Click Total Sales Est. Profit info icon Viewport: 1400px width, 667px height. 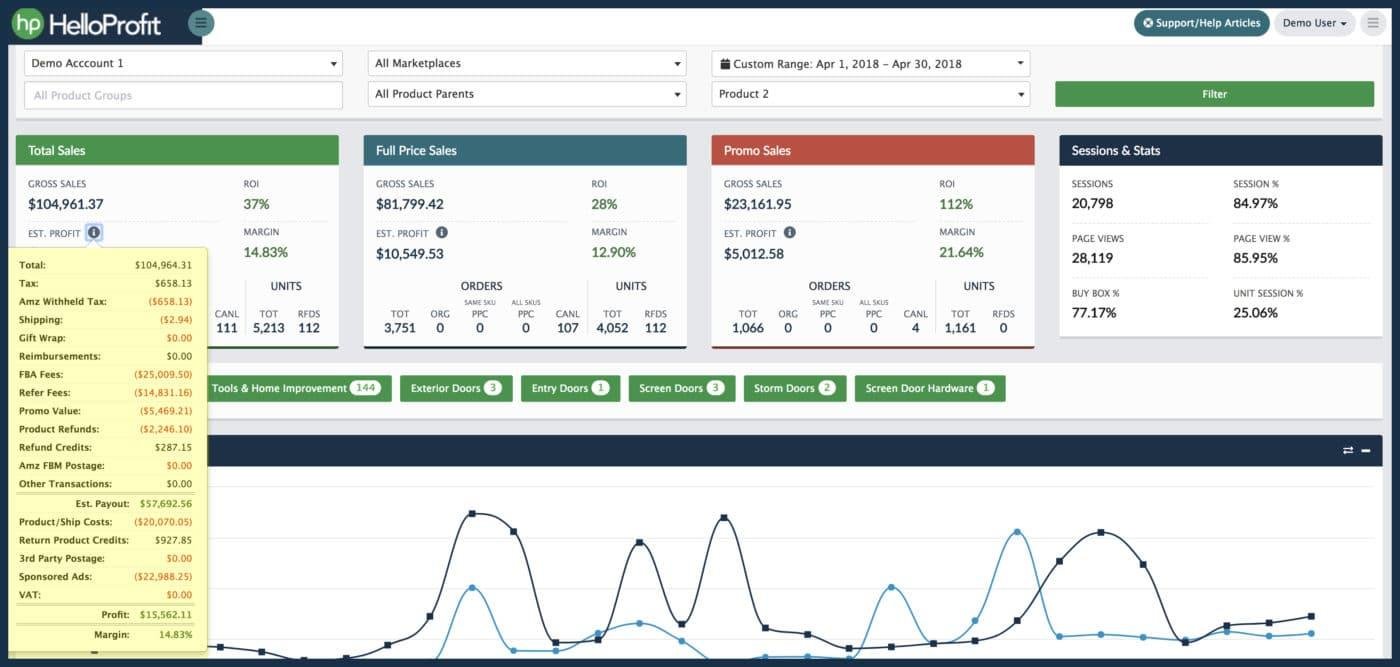(x=94, y=233)
